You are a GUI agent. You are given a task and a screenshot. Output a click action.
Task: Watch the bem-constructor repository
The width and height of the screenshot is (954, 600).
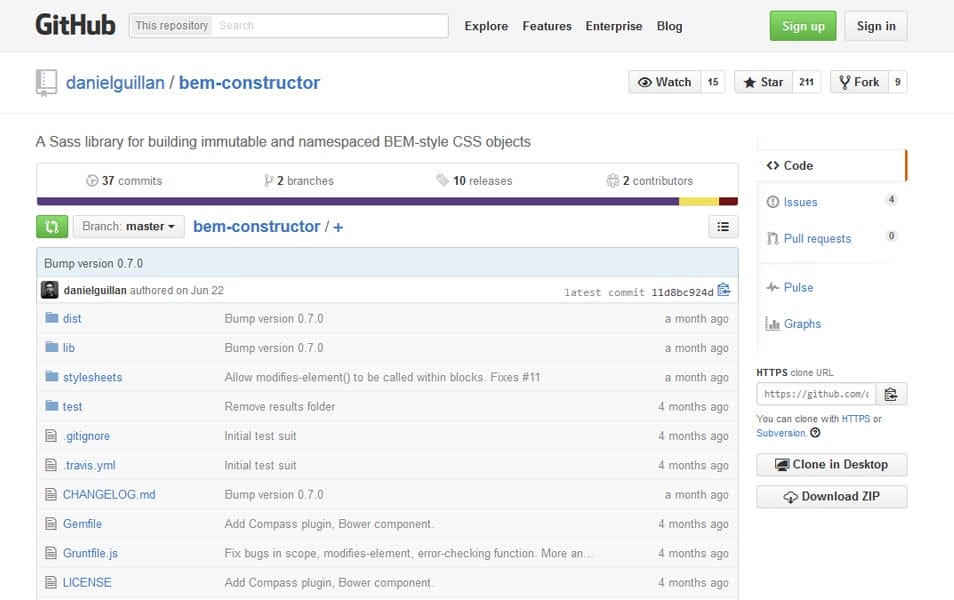point(663,82)
